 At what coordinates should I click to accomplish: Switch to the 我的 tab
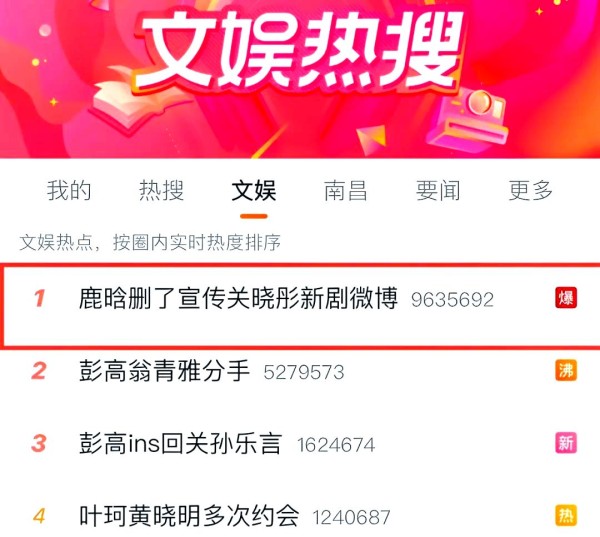(x=69, y=190)
